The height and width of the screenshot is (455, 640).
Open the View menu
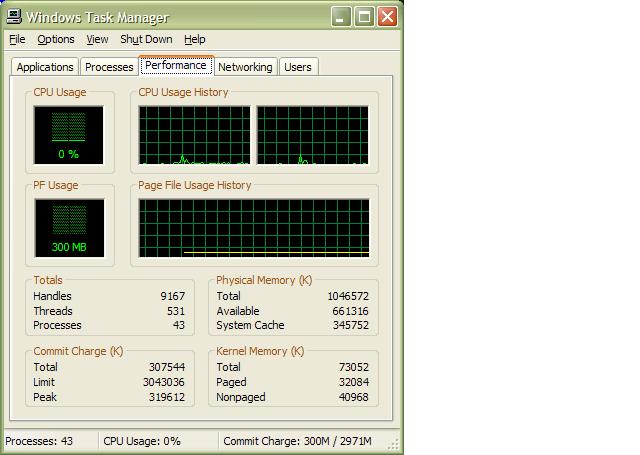(x=97, y=39)
